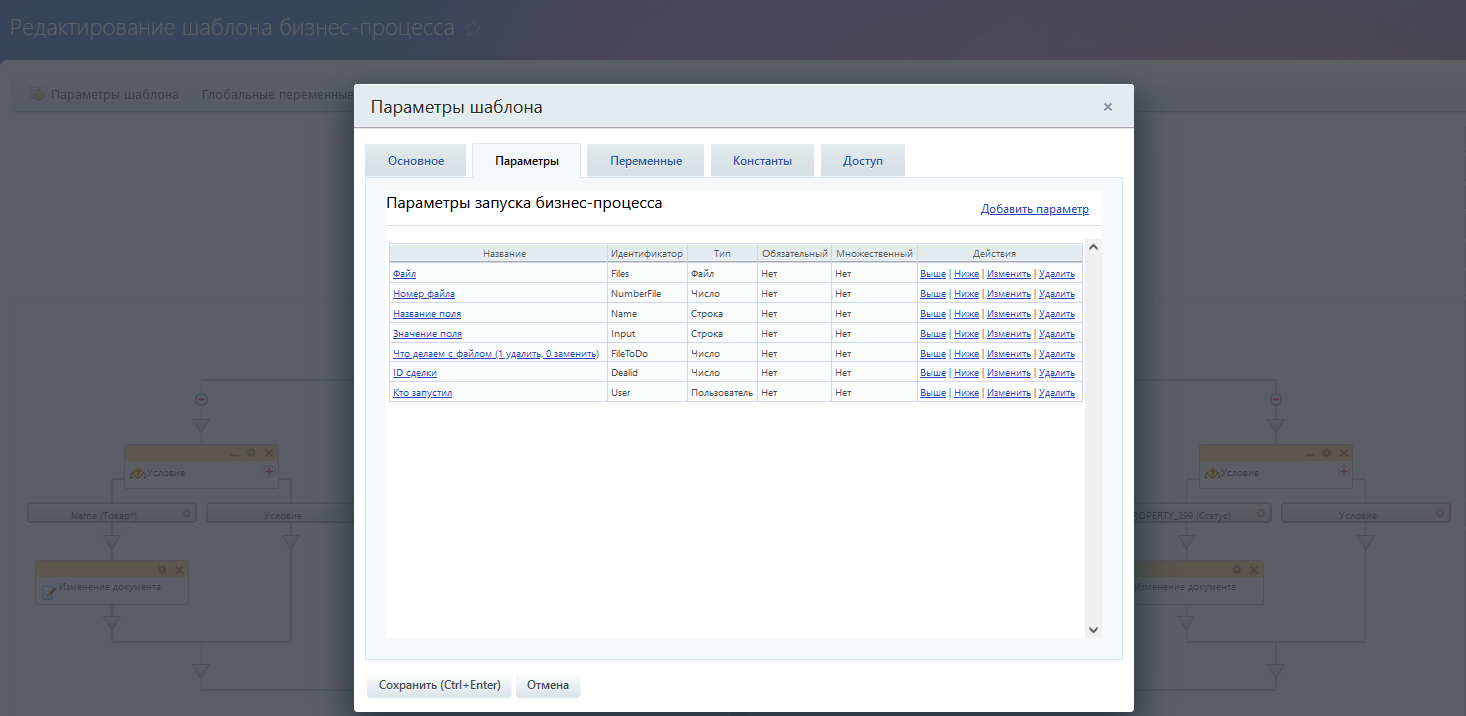This screenshot has width=1466, height=716.
Task: Select the Константы tab
Action: (x=762, y=161)
